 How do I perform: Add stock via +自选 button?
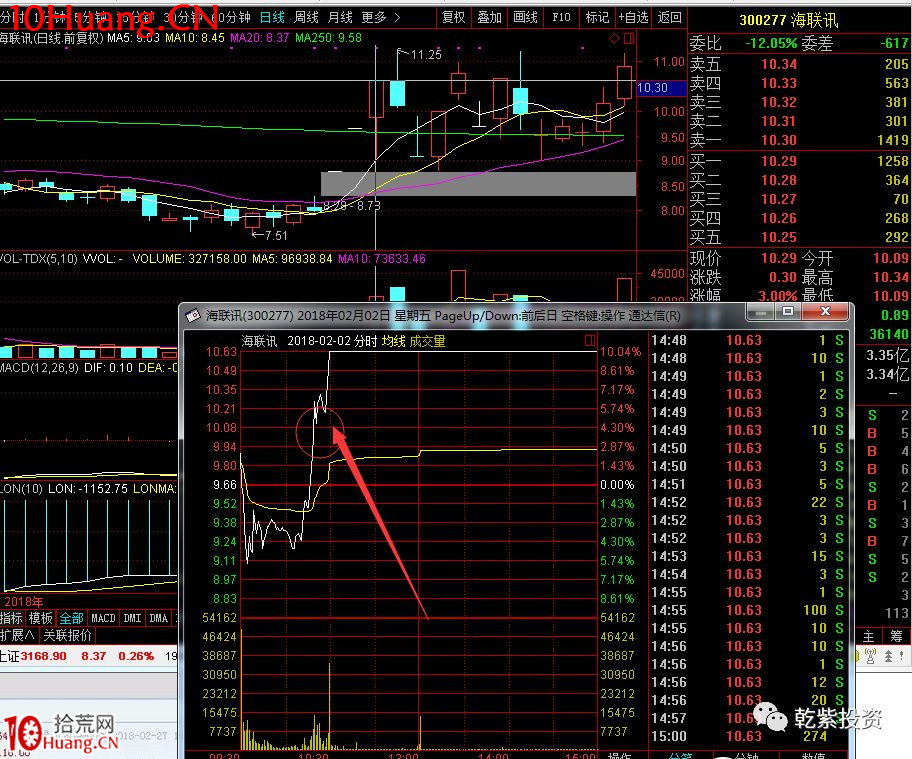(x=633, y=17)
